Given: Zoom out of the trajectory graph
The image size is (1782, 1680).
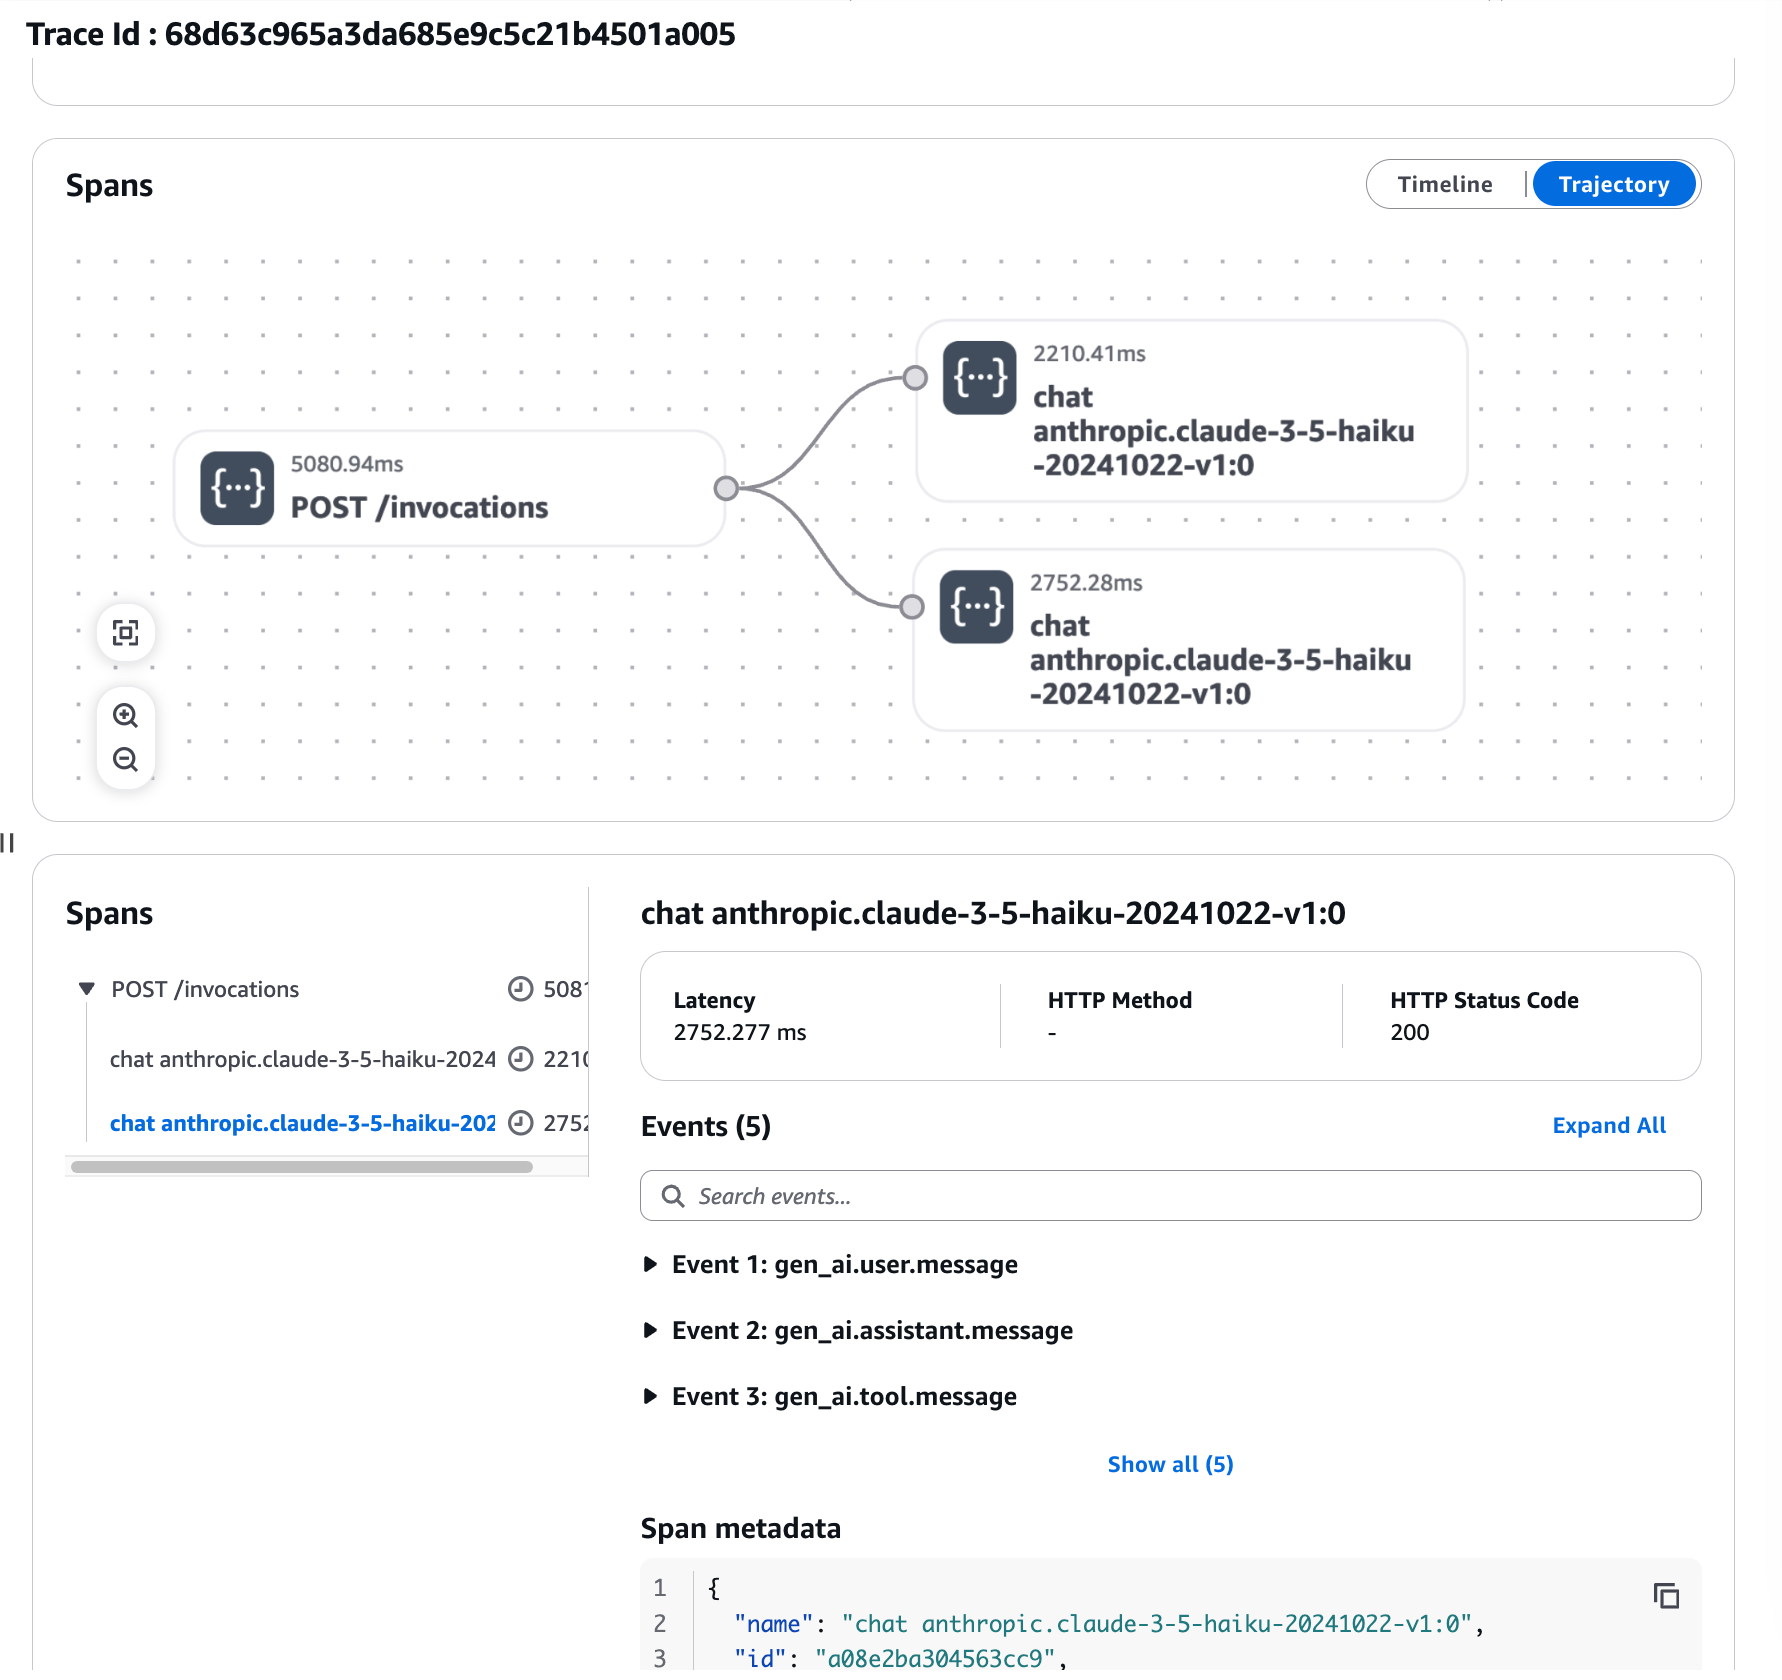Looking at the screenshot, I should [125, 759].
